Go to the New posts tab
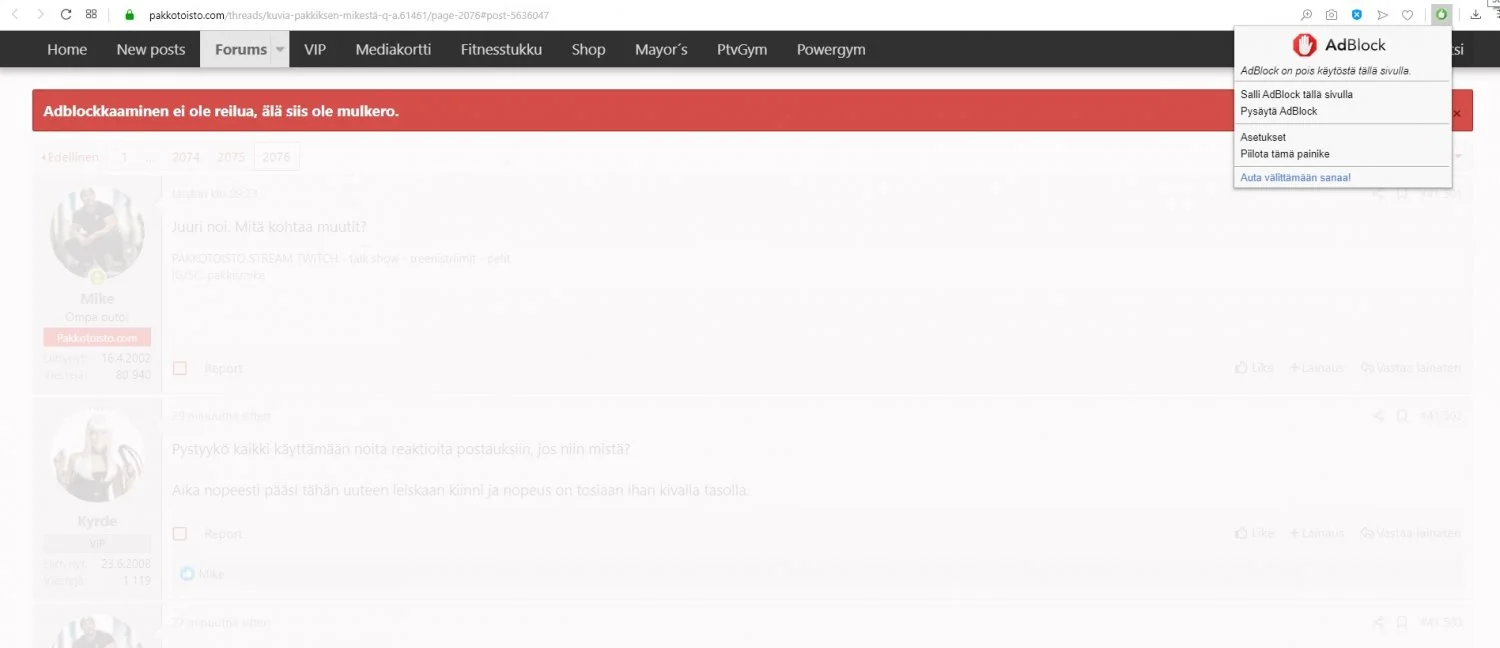 tap(151, 49)
